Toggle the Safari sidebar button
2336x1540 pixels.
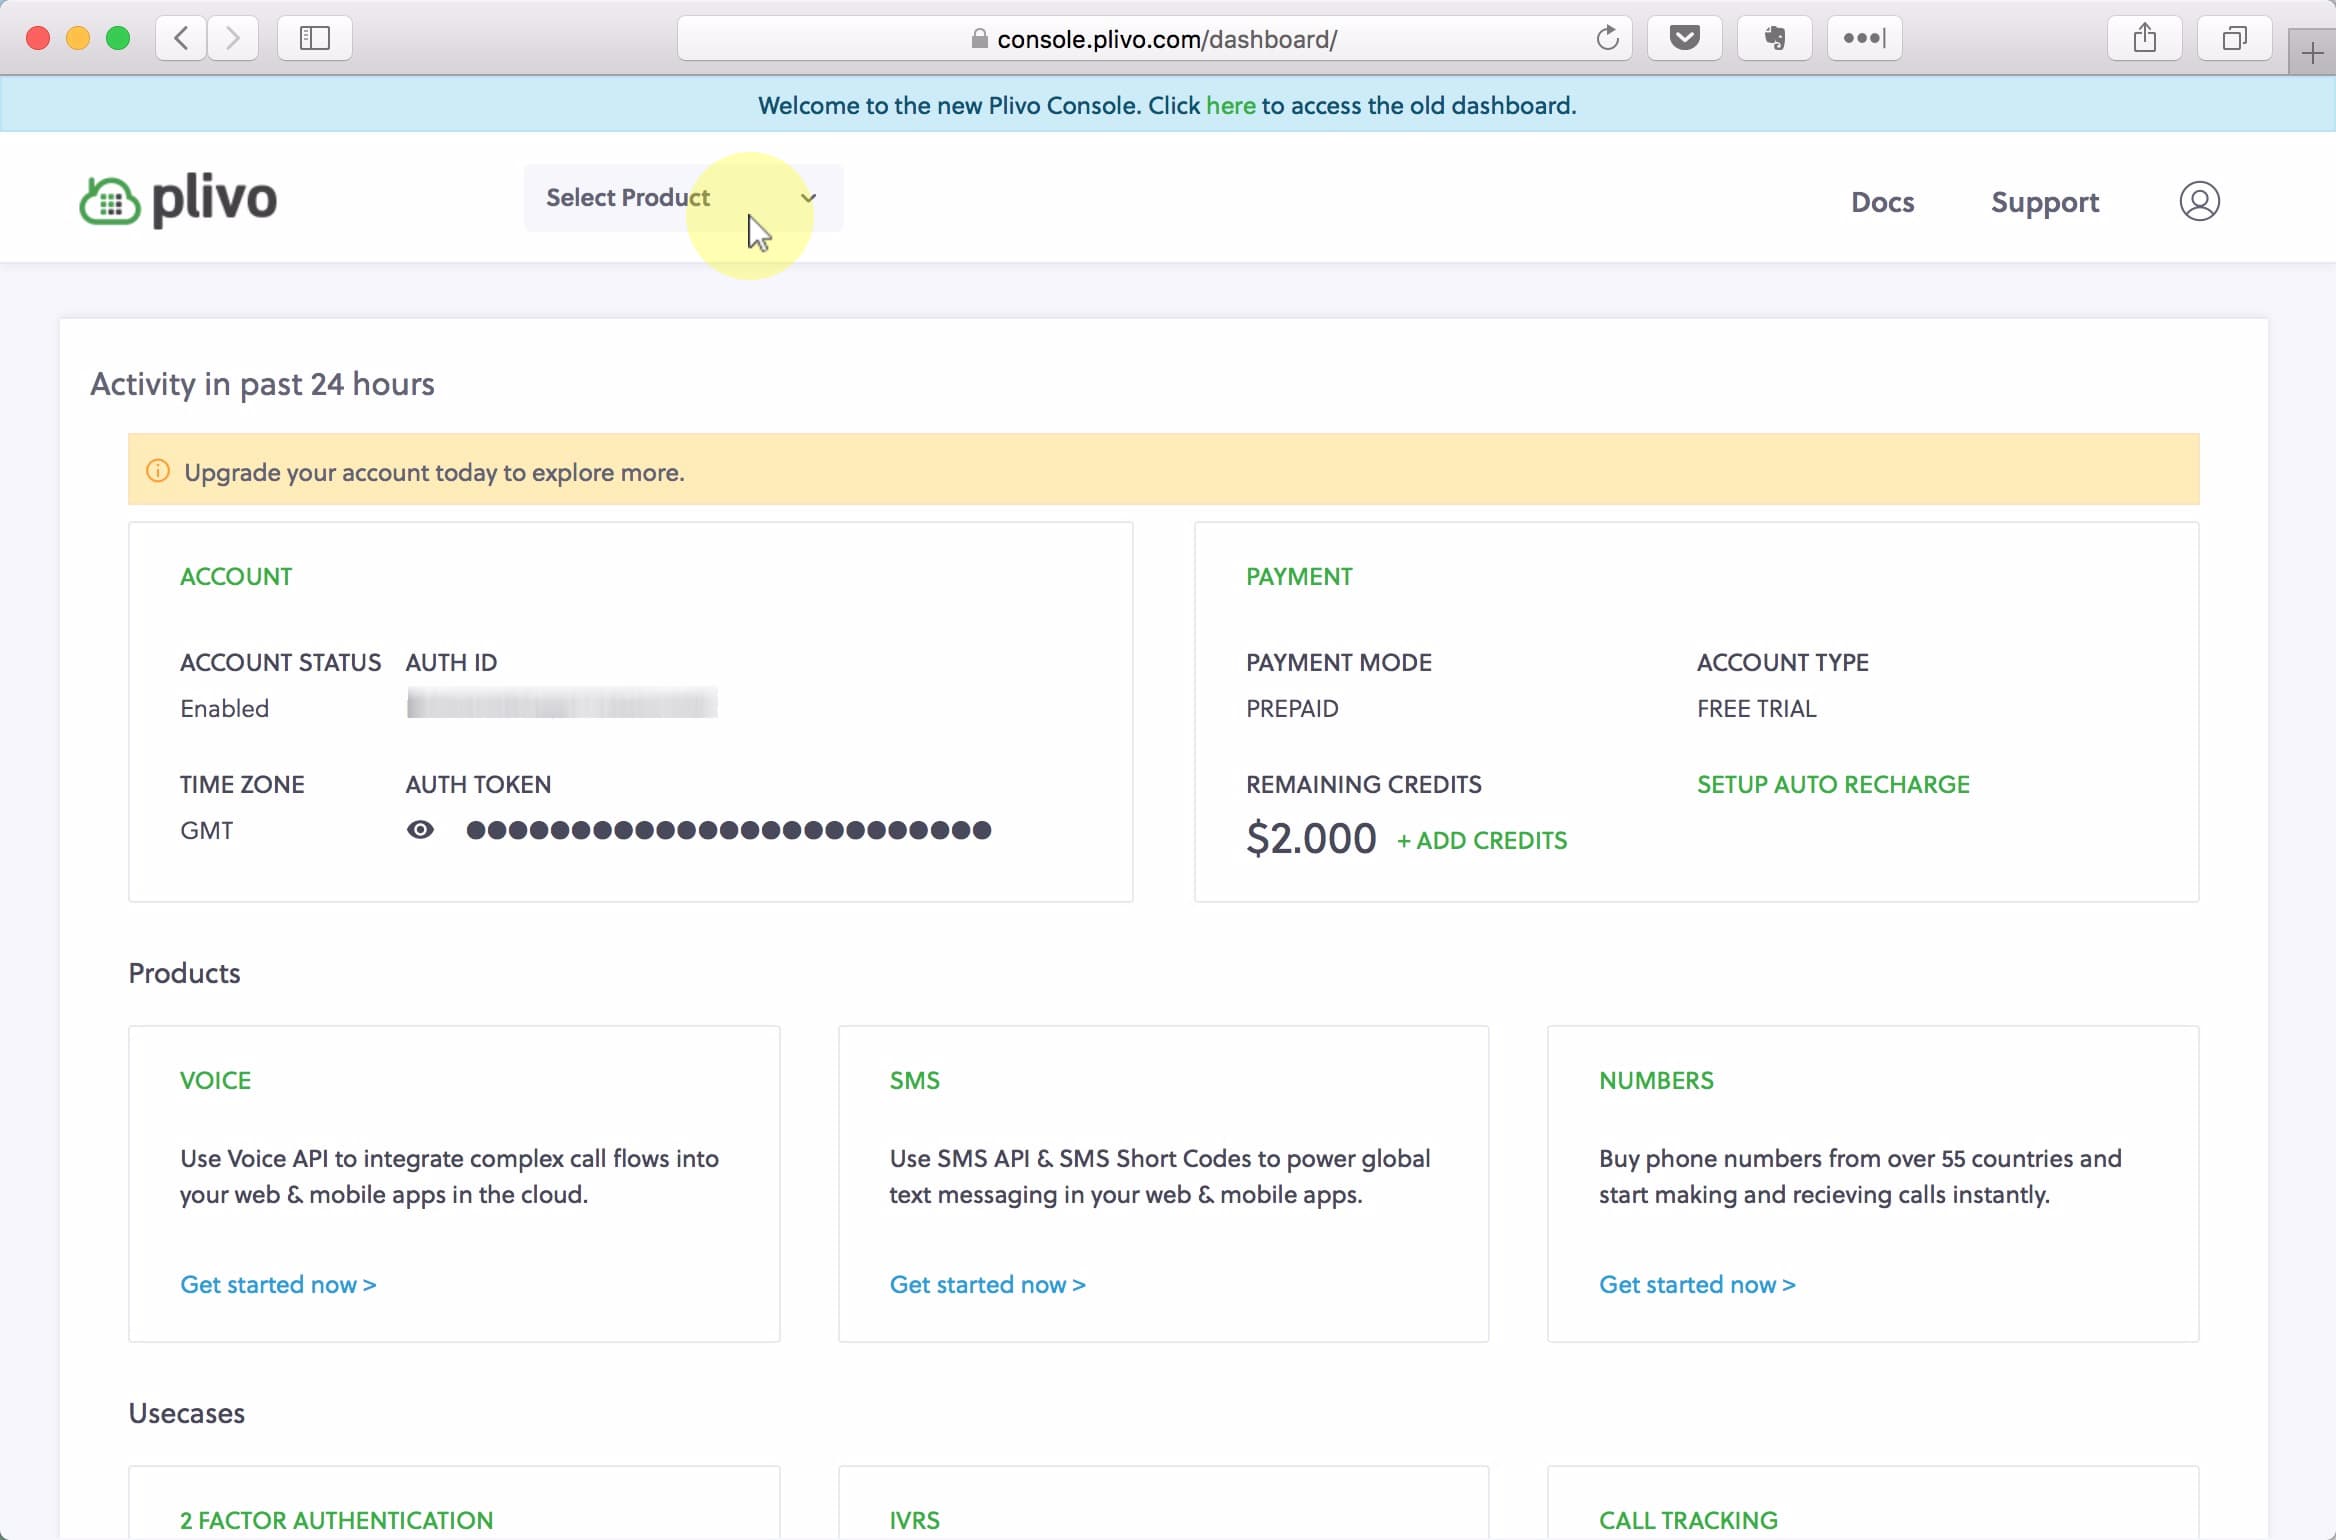(x=315, y=39)
